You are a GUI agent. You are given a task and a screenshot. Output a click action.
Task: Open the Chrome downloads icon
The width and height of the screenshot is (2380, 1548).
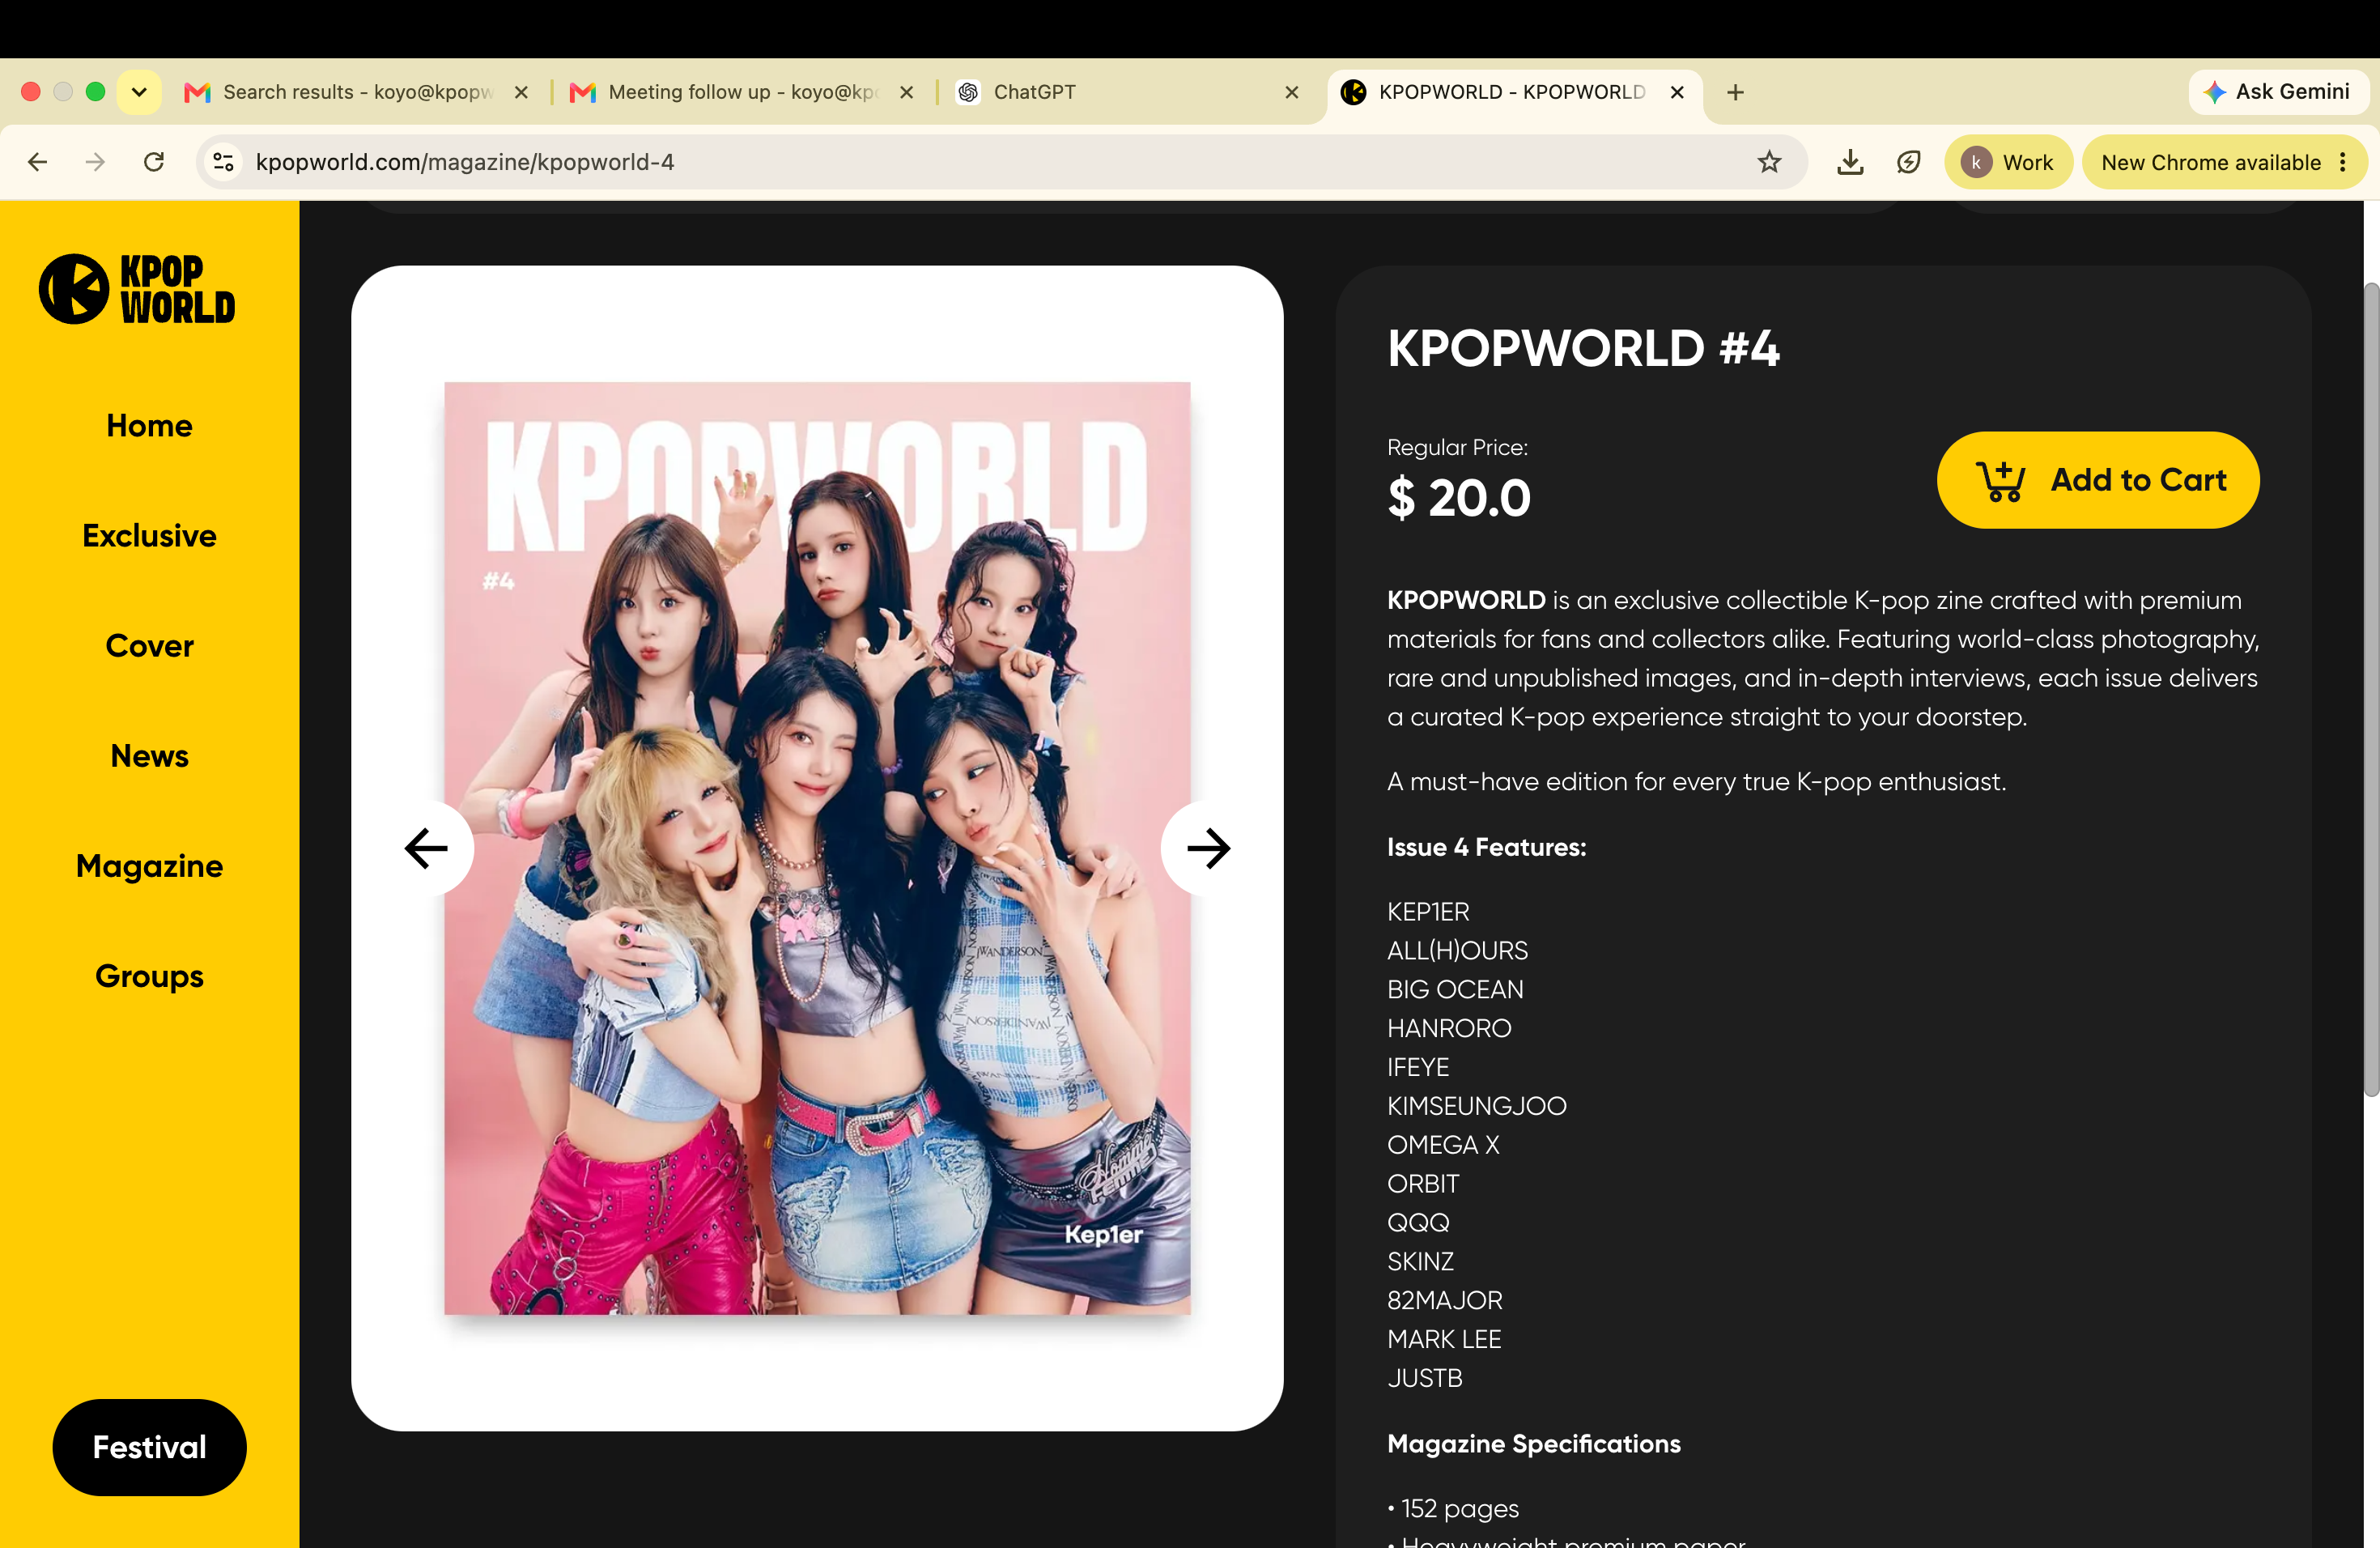(x=1850, y=162)
